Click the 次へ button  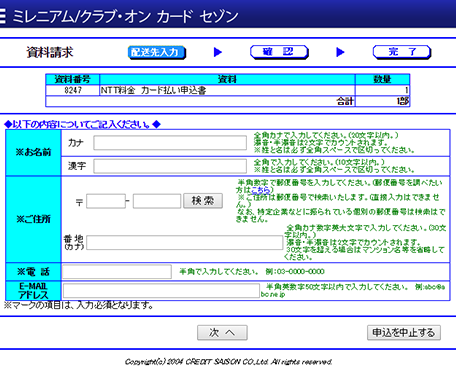click(222, 333)
